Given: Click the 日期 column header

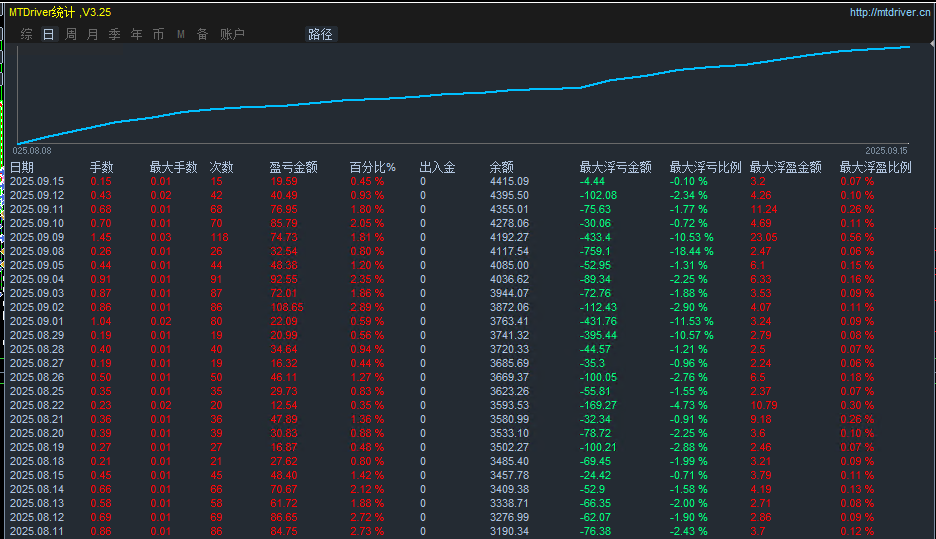Looking at the screenshot, I should coord(22,167).
